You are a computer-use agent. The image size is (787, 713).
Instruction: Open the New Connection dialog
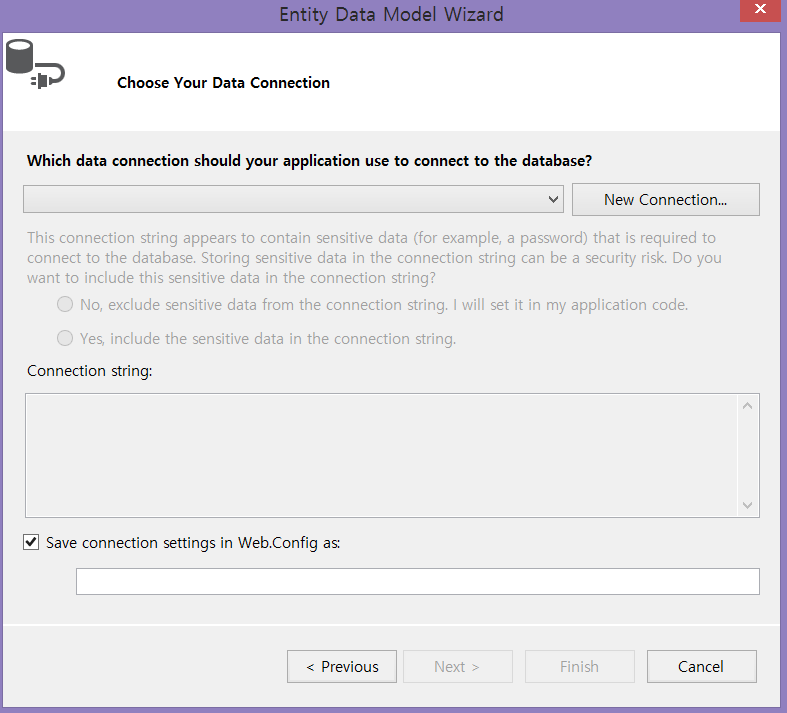[x=665, y=199]
